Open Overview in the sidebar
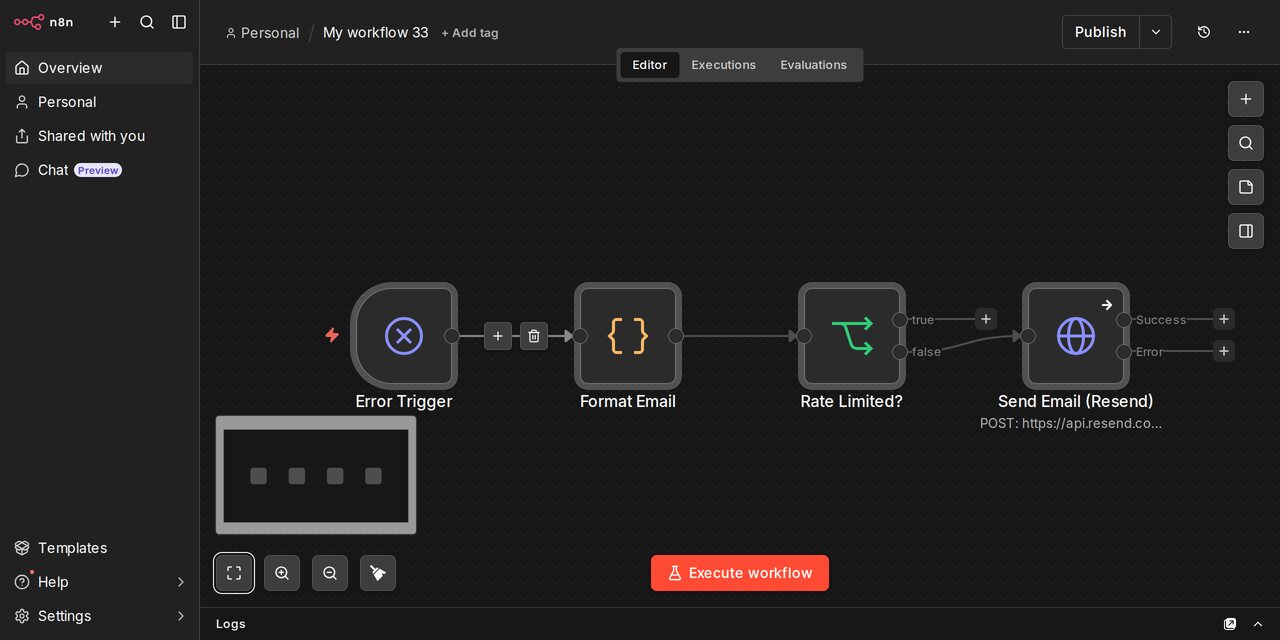Screen dimensions: 1280x640 pos(99,68)
